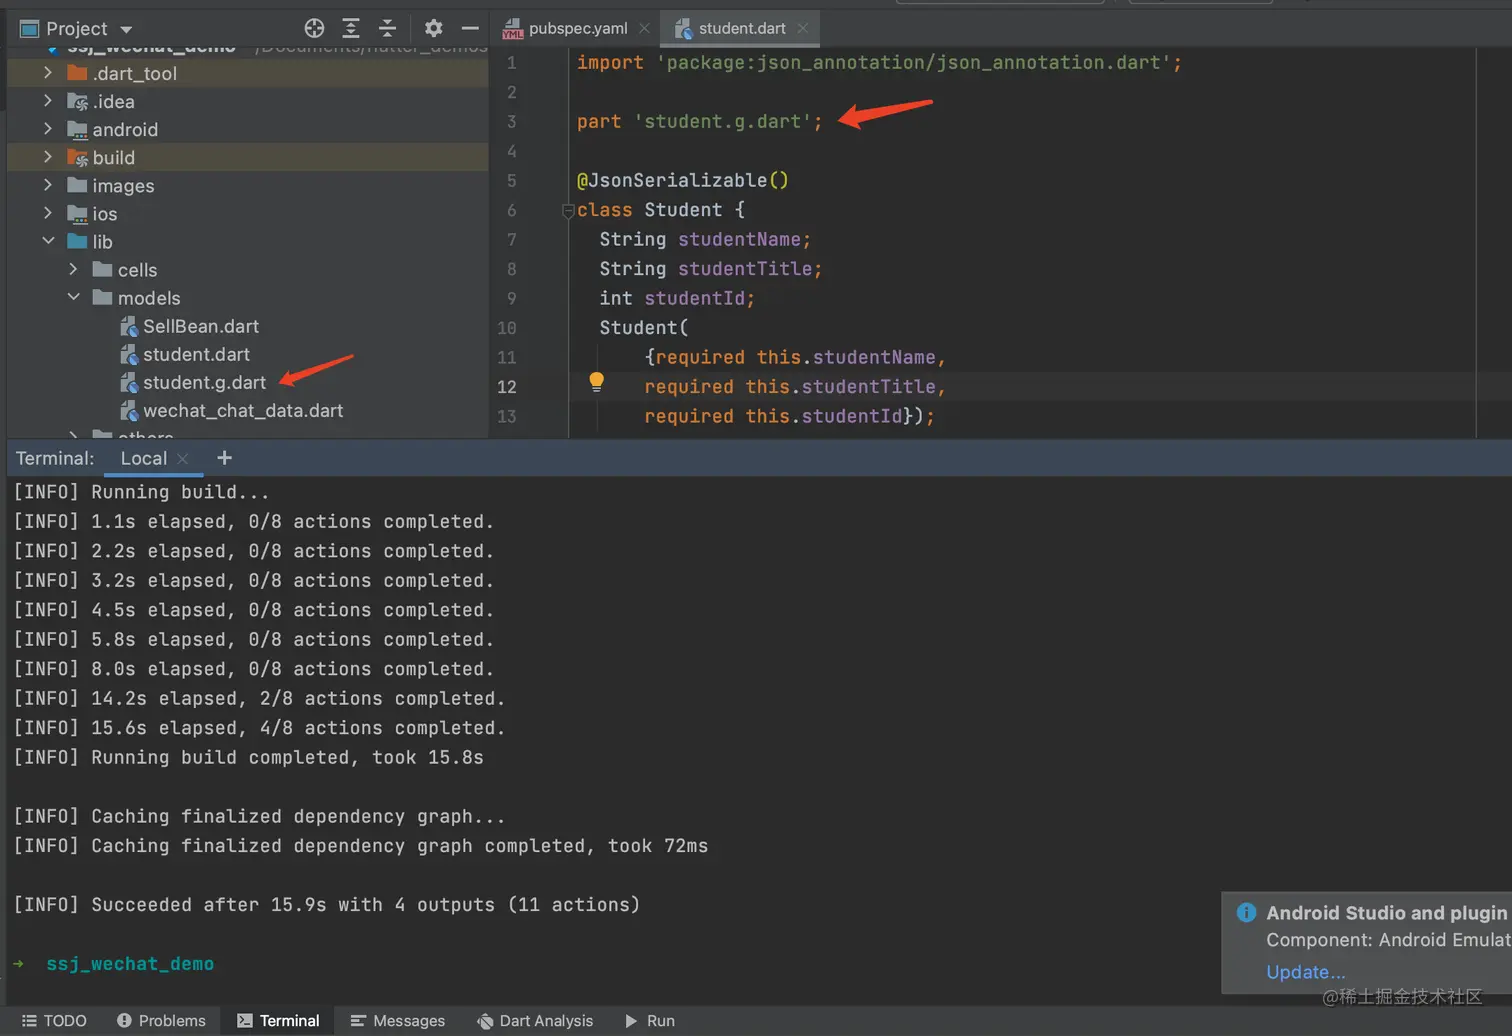Open Project panel settings gear

pyautogui.click(x=433, y=28)
